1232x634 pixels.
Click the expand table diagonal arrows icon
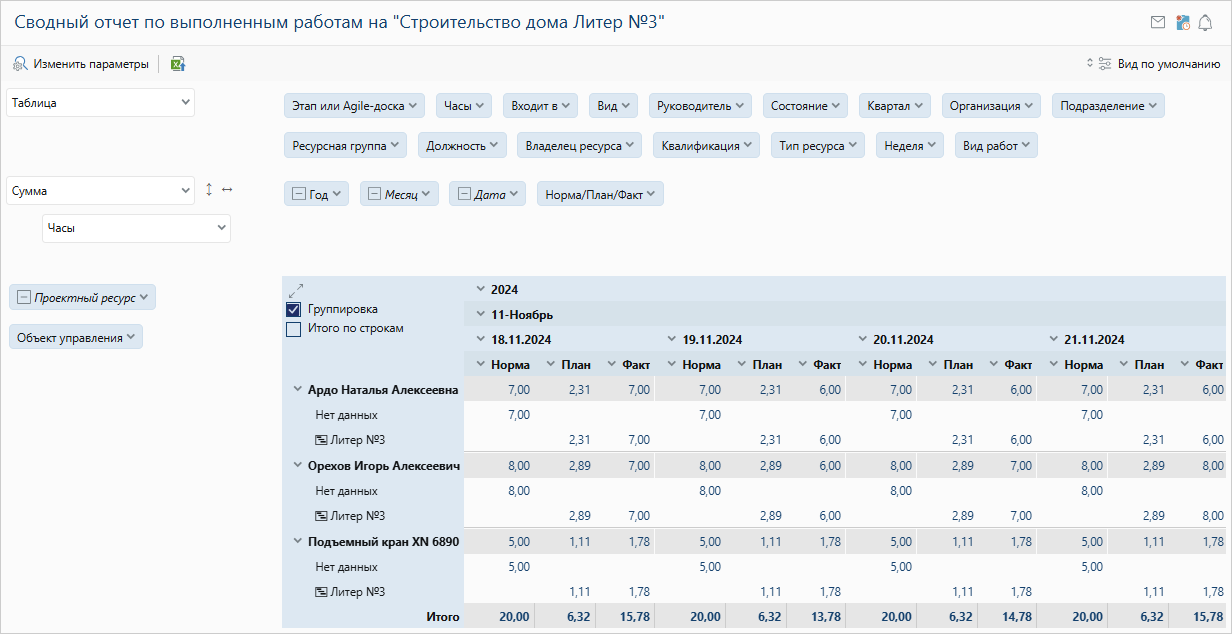pyautogui.click(x=295, y=291)
